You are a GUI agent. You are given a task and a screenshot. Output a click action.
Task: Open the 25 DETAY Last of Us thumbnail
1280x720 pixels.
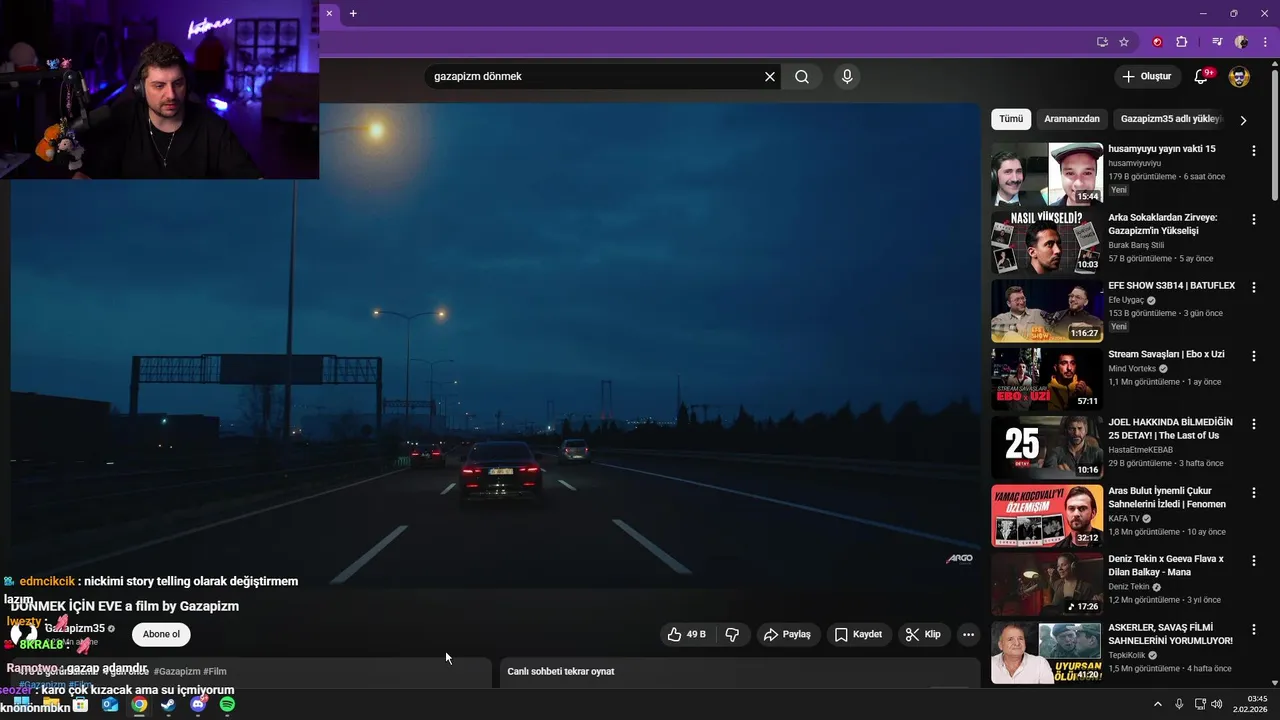1047,448
